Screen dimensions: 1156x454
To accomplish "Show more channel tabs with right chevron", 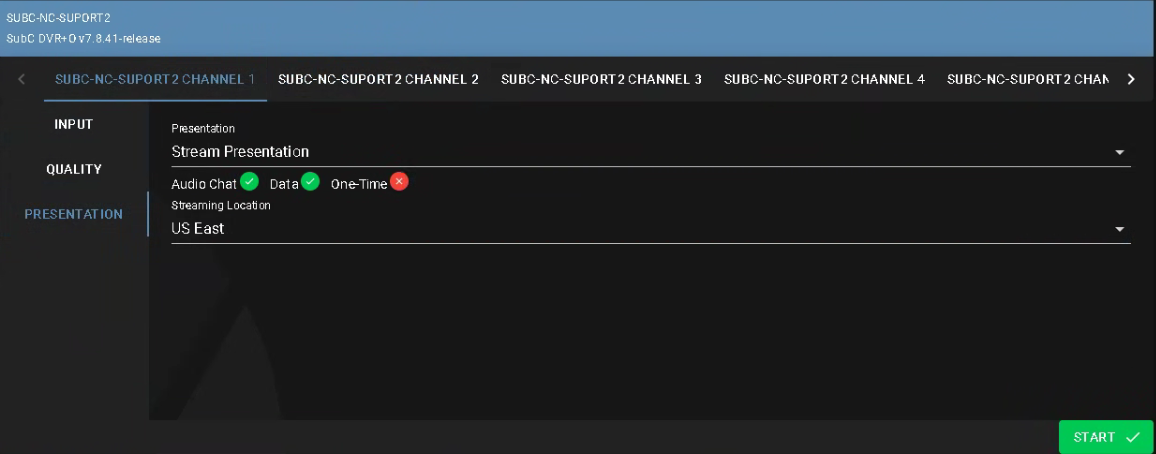I will click(1131, 79).
